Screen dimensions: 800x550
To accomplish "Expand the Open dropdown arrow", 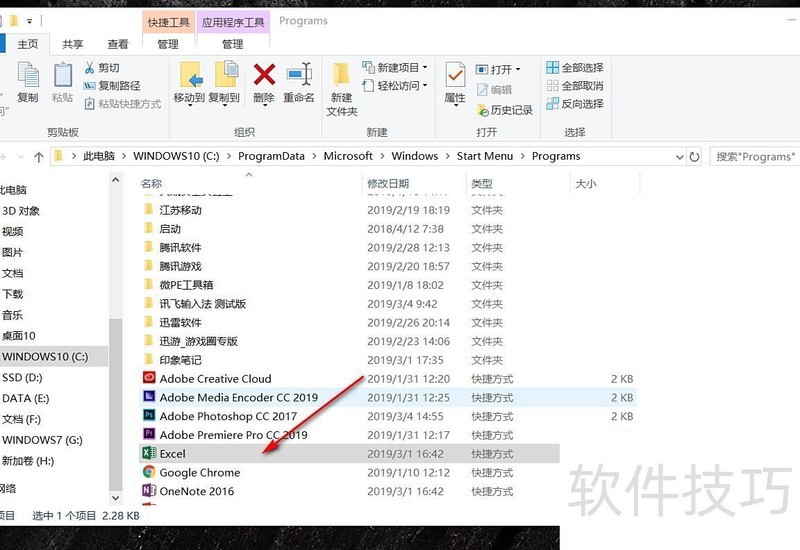I will (517, 69).
